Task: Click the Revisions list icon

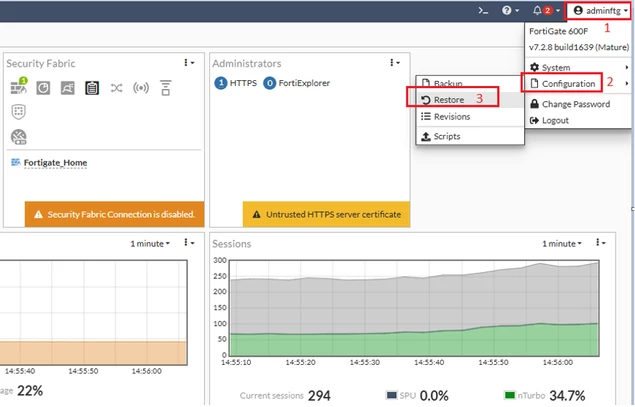Action: [x=426, y=117]
